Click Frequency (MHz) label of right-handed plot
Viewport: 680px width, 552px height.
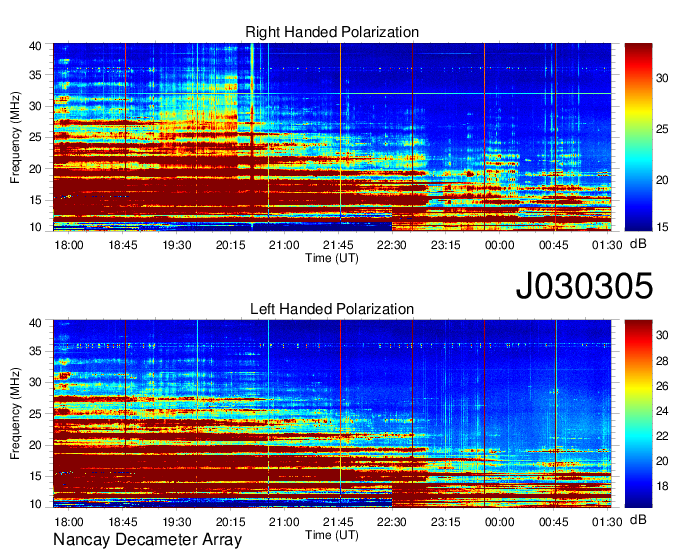coord(15,137)
